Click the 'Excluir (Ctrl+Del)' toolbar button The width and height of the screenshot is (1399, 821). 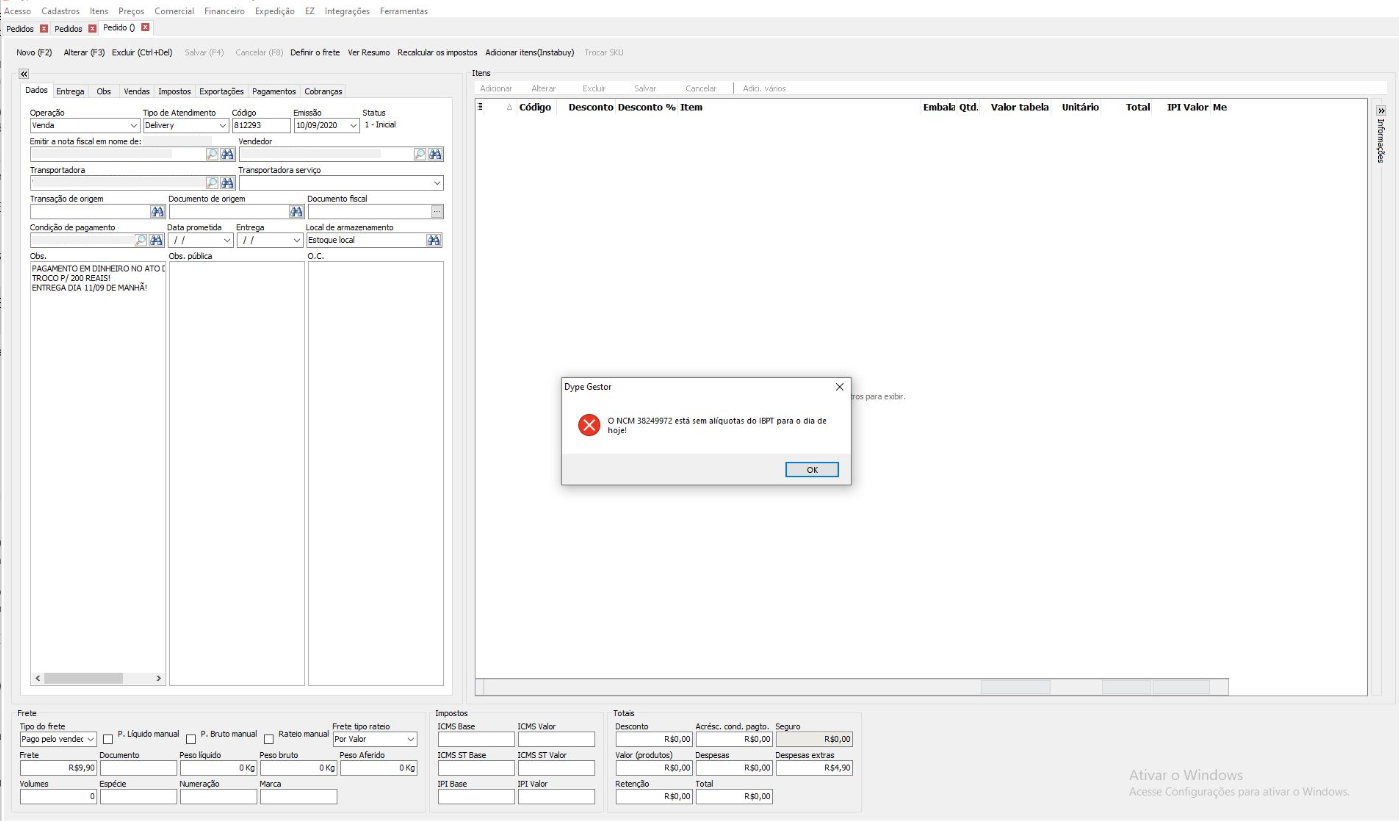[142, 52]
